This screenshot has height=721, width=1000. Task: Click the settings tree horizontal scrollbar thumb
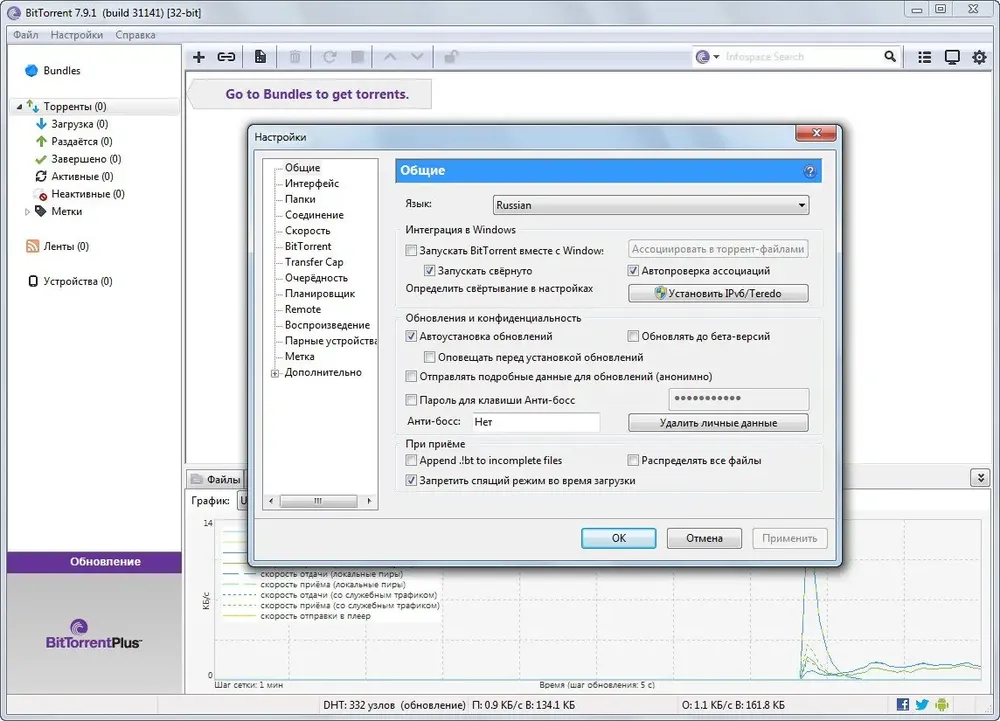(x=318, y=501)
